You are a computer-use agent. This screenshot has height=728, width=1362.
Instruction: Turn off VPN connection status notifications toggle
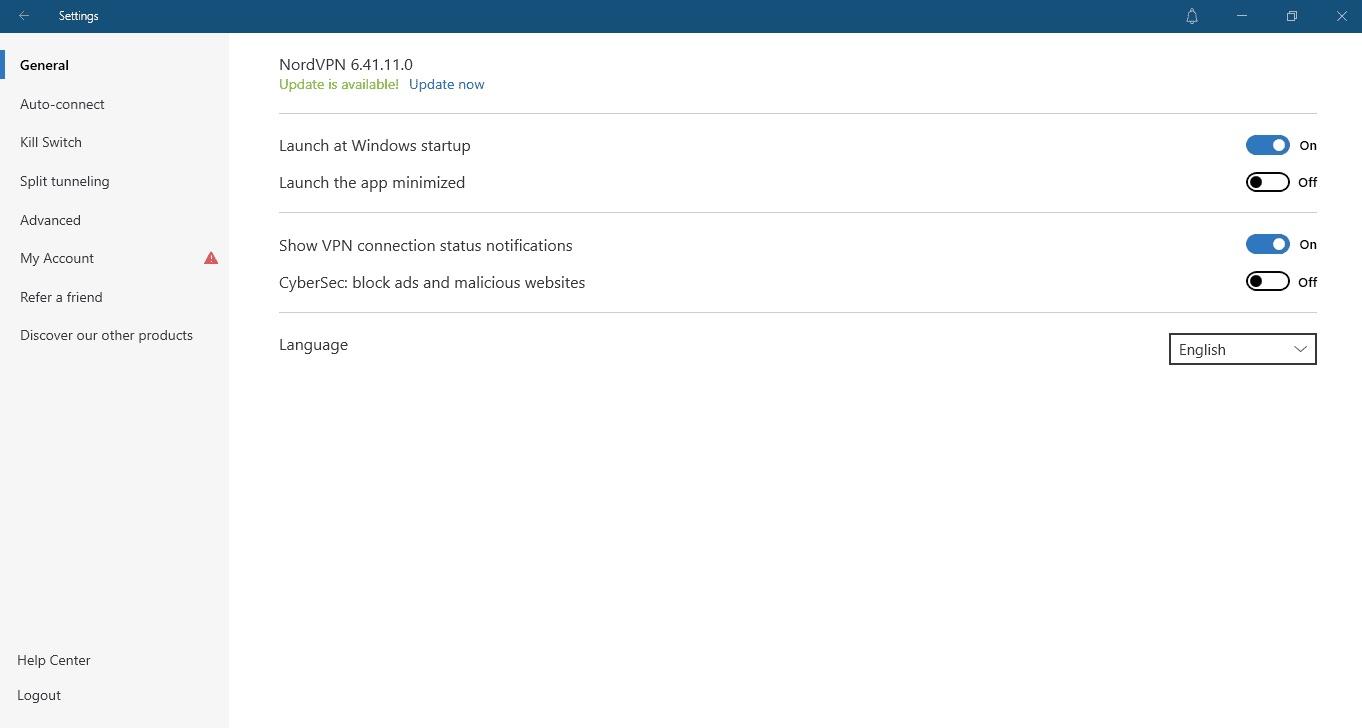1267,244
